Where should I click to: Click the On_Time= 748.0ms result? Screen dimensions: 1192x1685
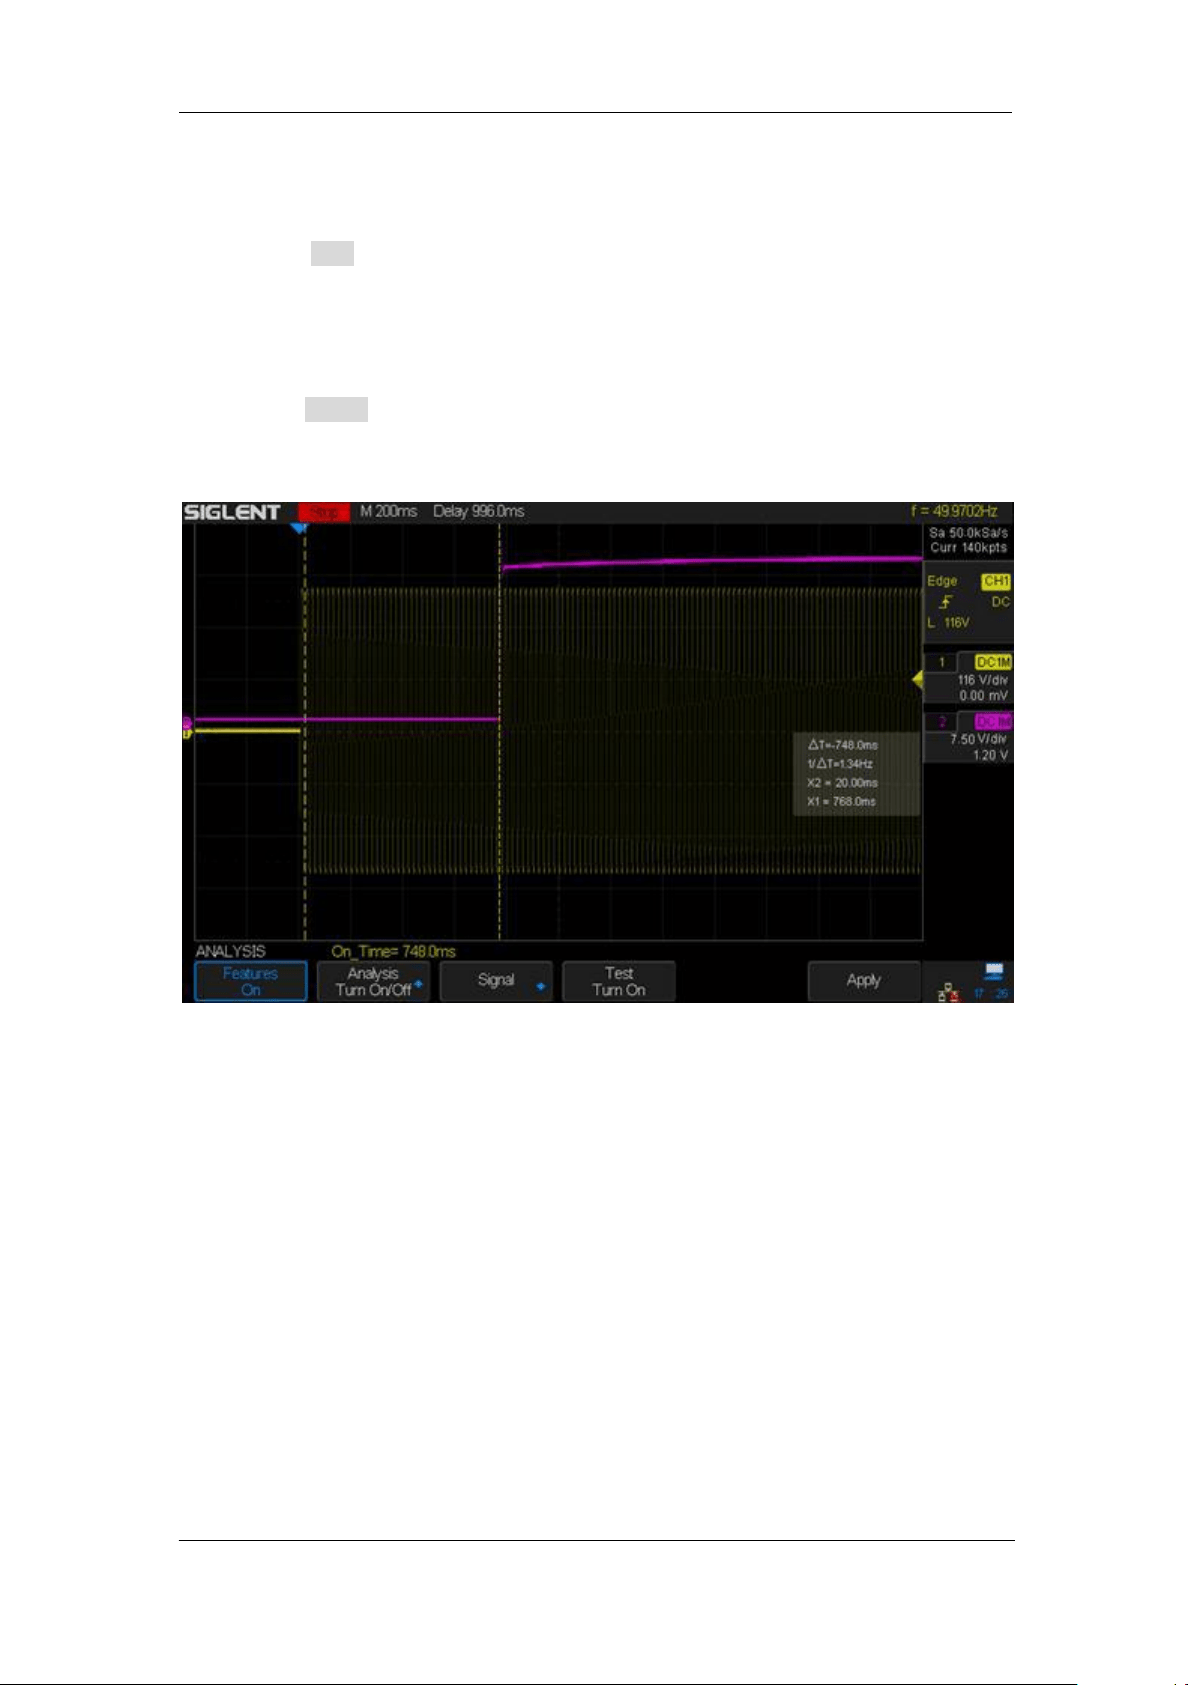click(x=393, y=951)
